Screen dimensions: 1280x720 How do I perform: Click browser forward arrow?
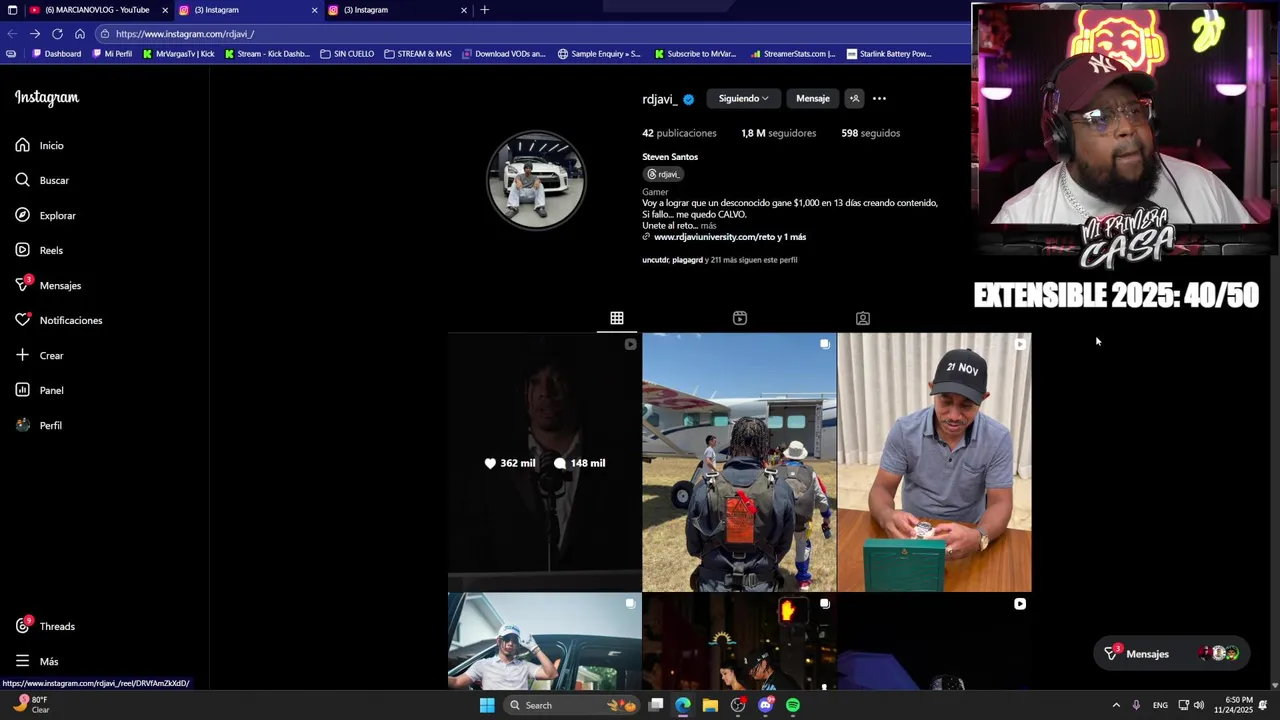34,33
